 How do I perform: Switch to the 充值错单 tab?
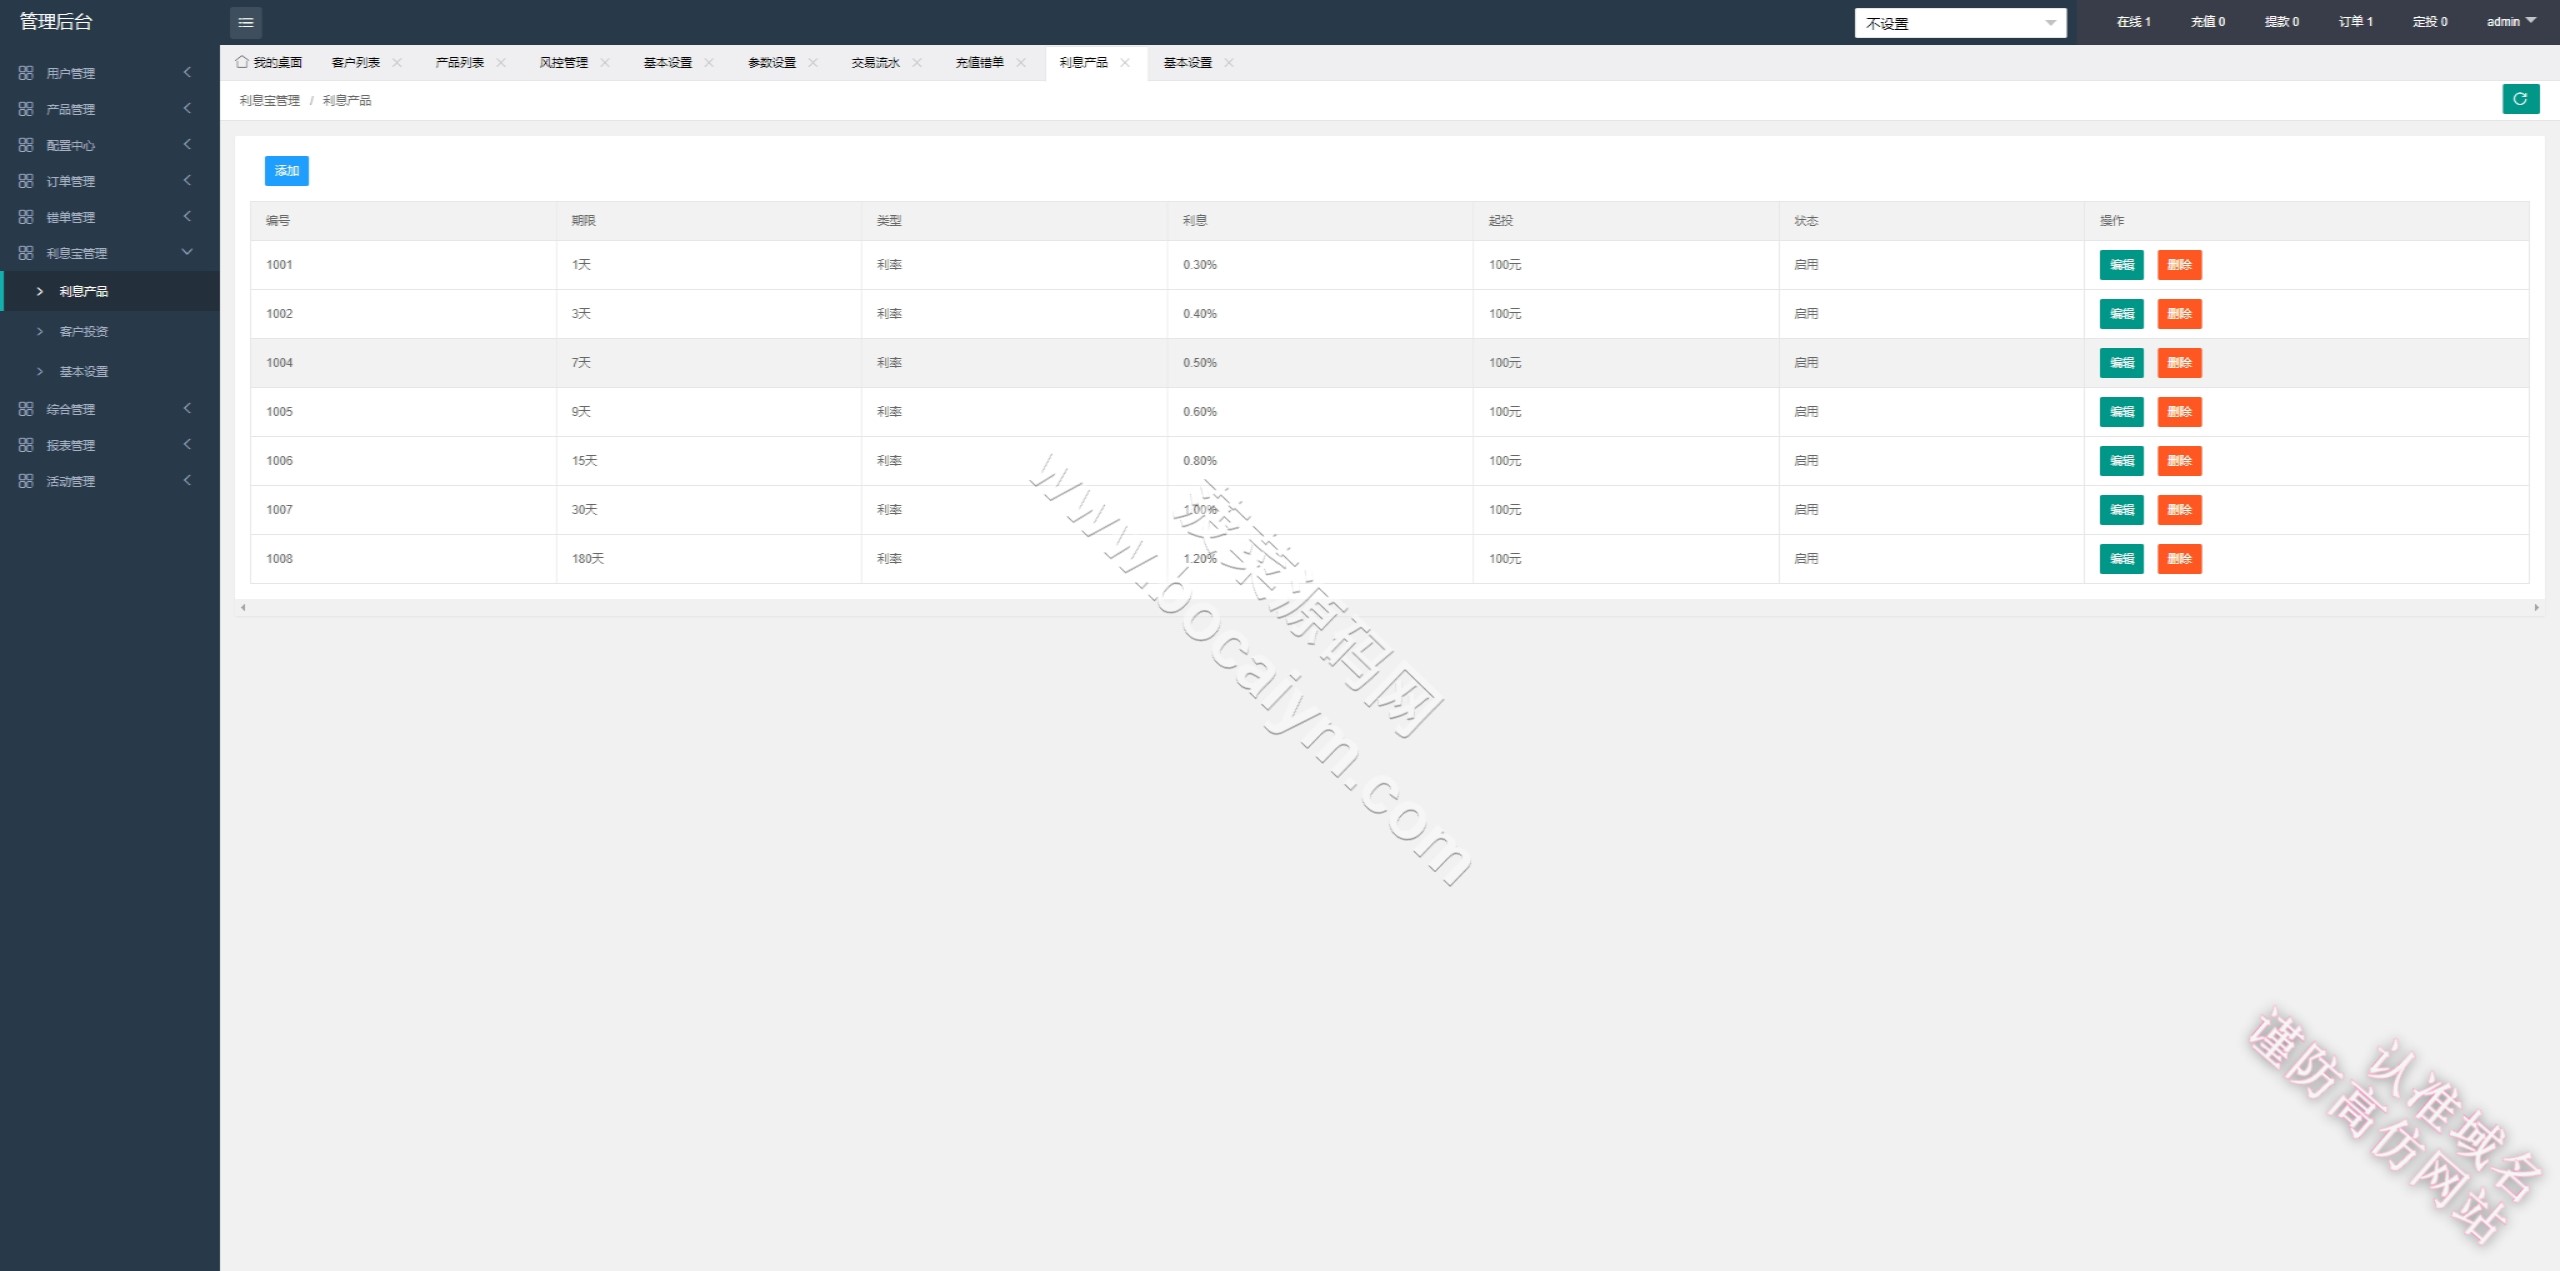pos(980,63)
